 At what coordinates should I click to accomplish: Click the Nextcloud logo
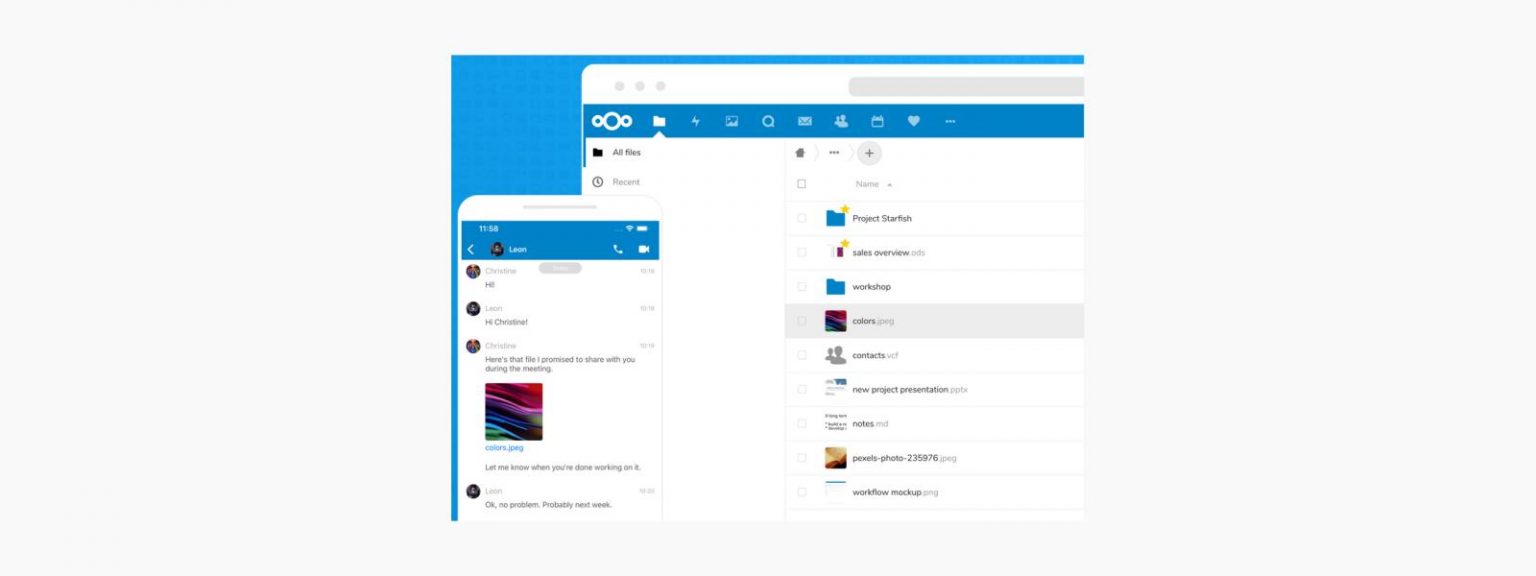613,120
